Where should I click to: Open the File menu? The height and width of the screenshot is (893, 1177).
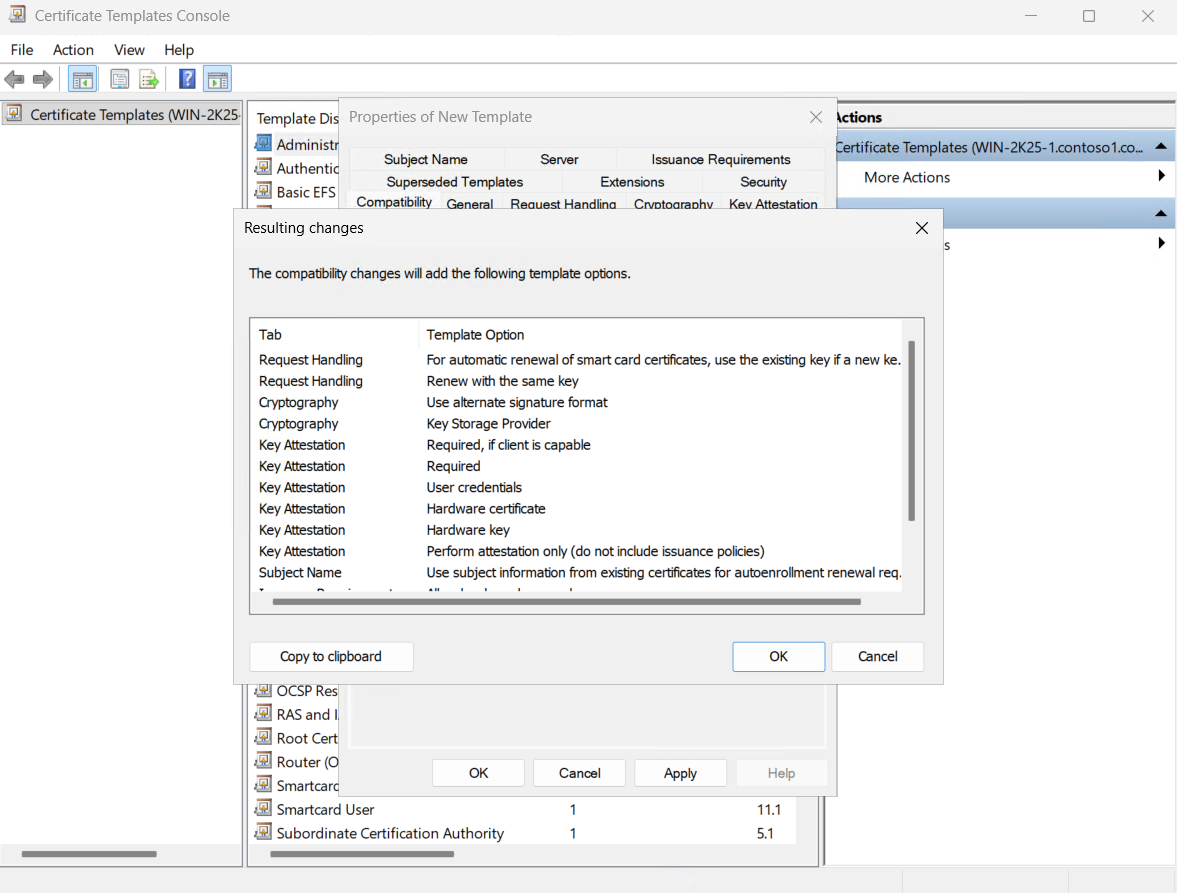(x=22, y=50)
